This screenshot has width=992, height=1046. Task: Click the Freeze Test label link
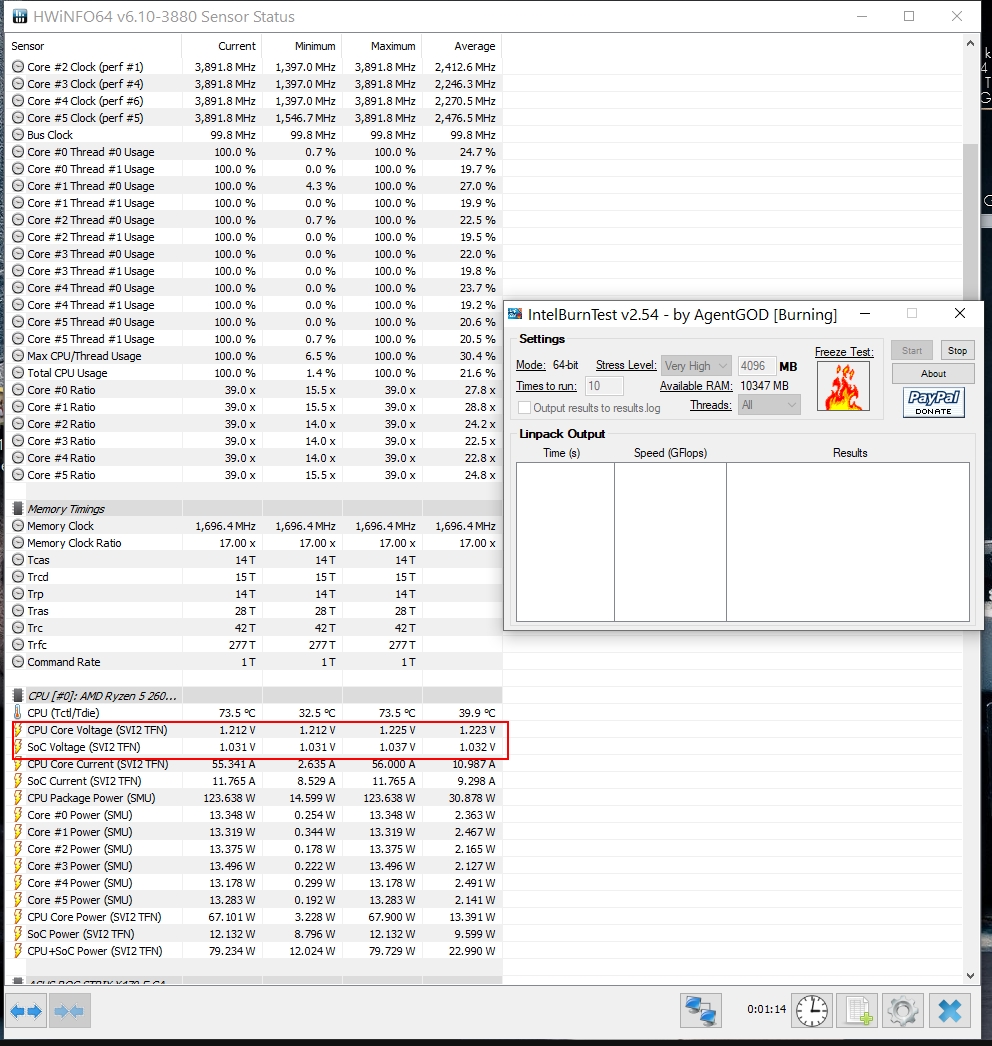[844, 352]
